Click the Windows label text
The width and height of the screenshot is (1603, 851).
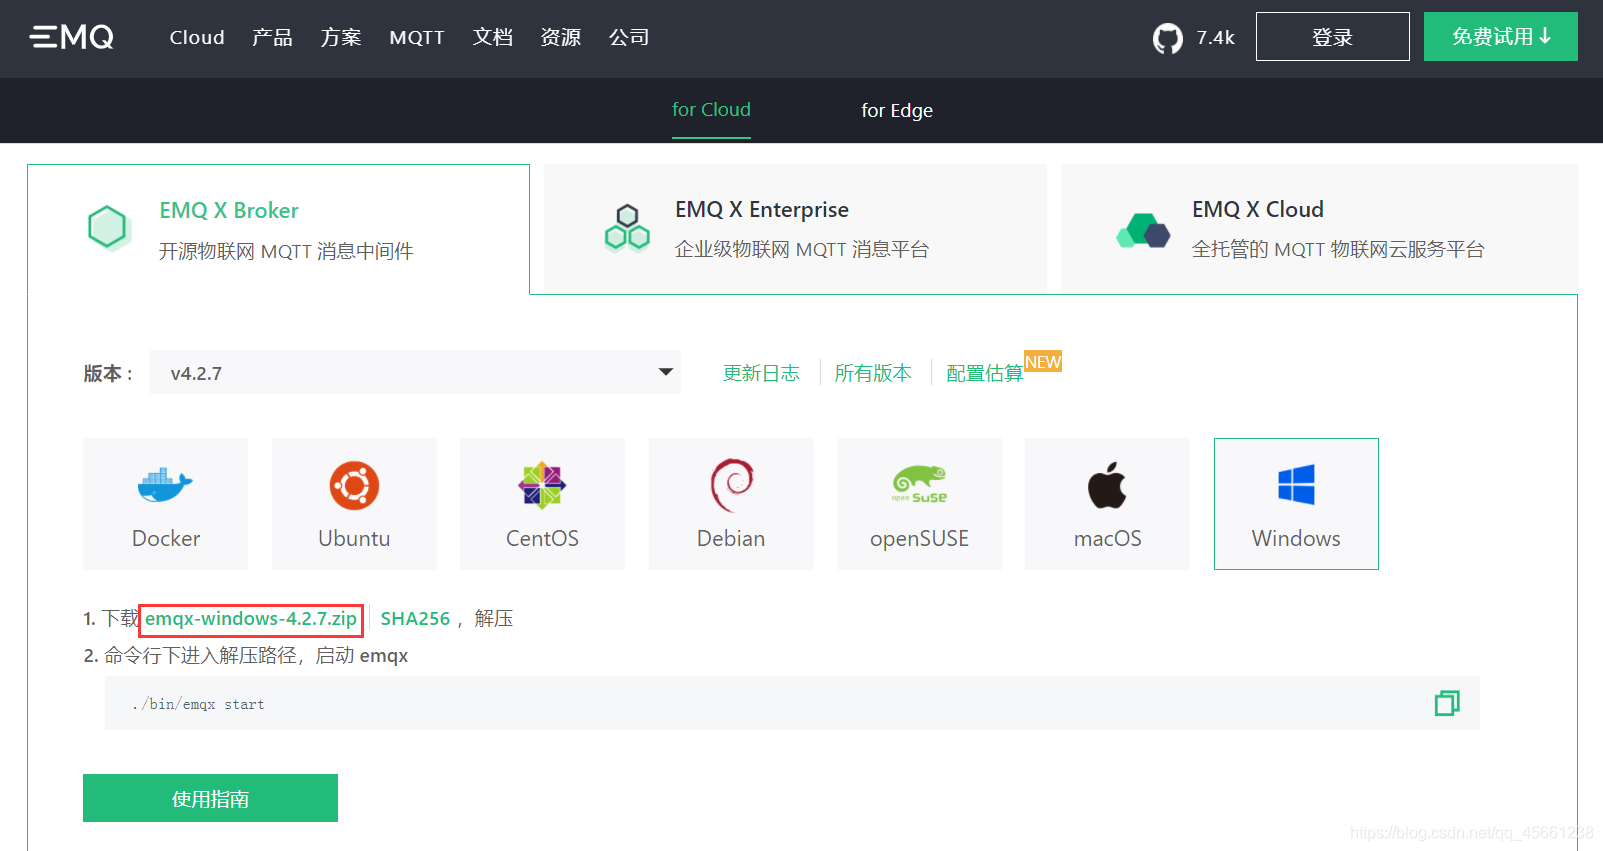coord(1296,538)
